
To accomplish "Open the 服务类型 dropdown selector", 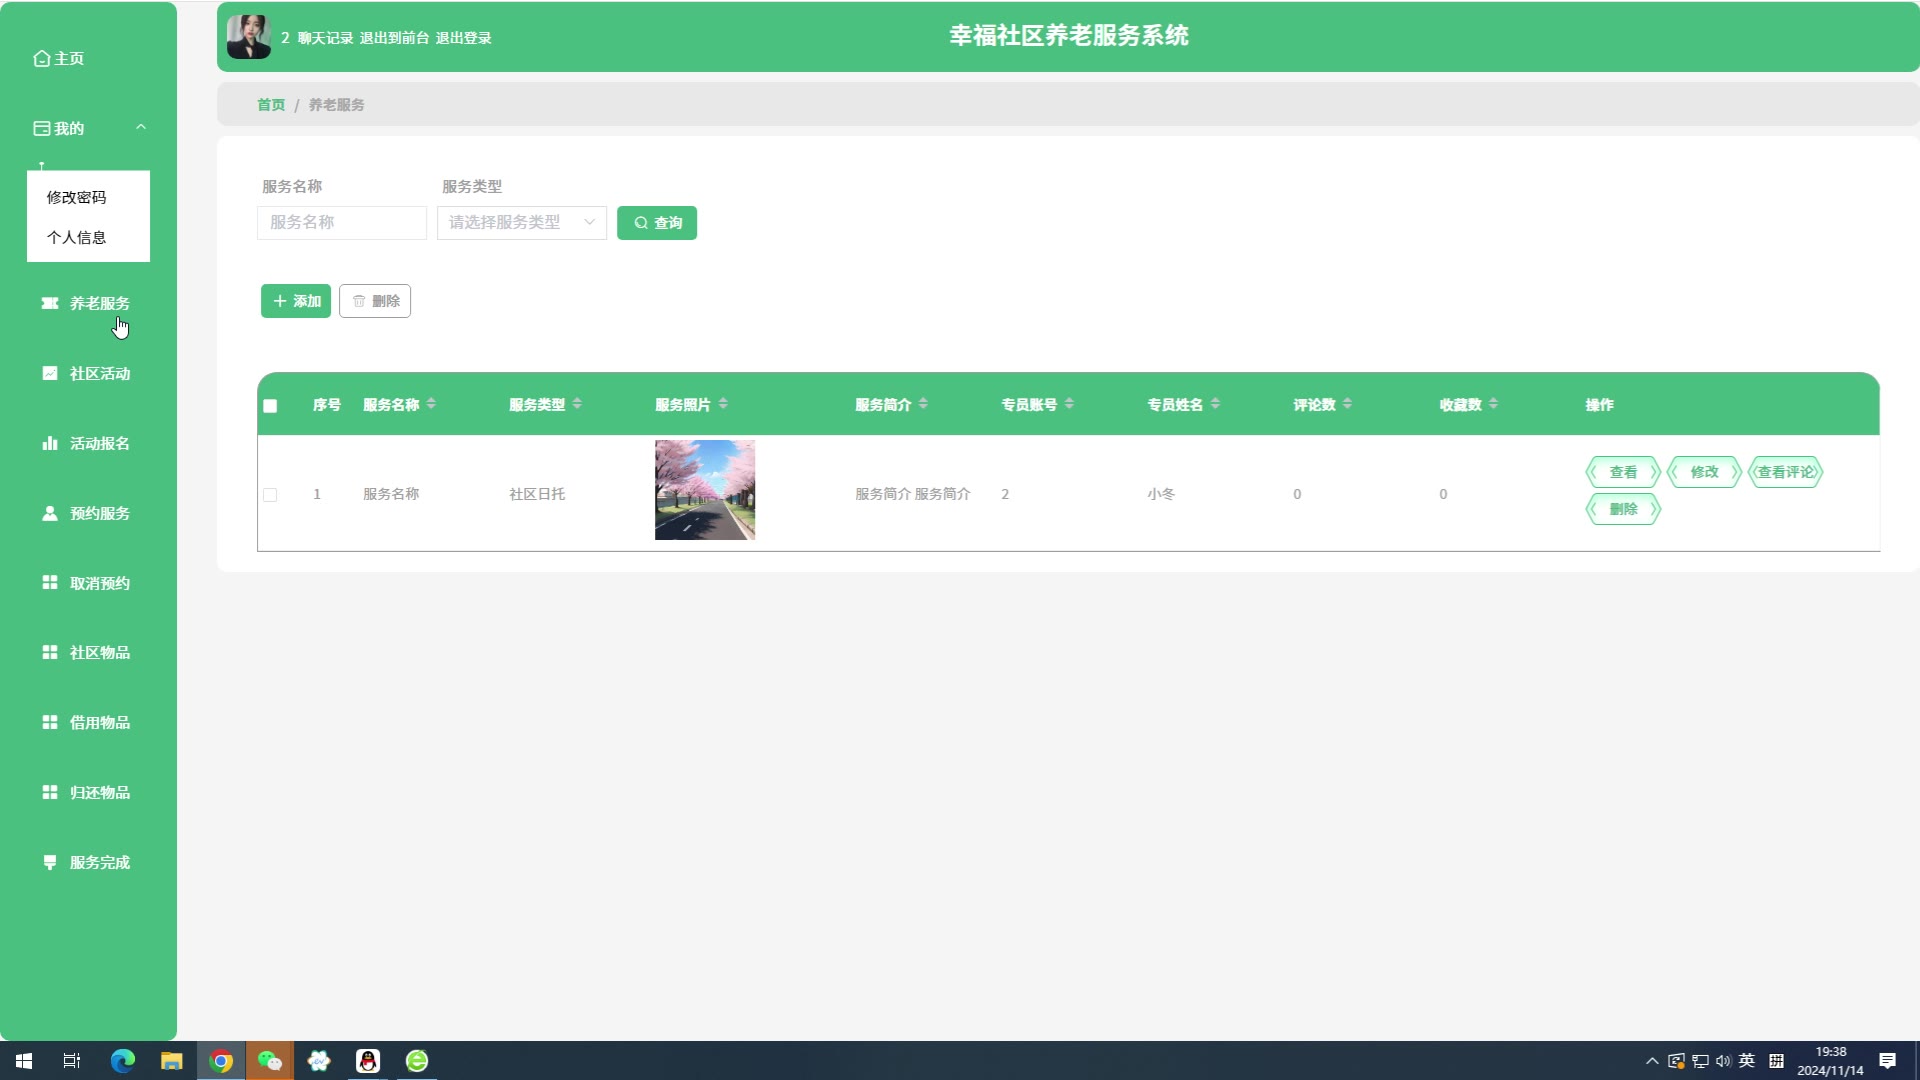I will [521, 222].
